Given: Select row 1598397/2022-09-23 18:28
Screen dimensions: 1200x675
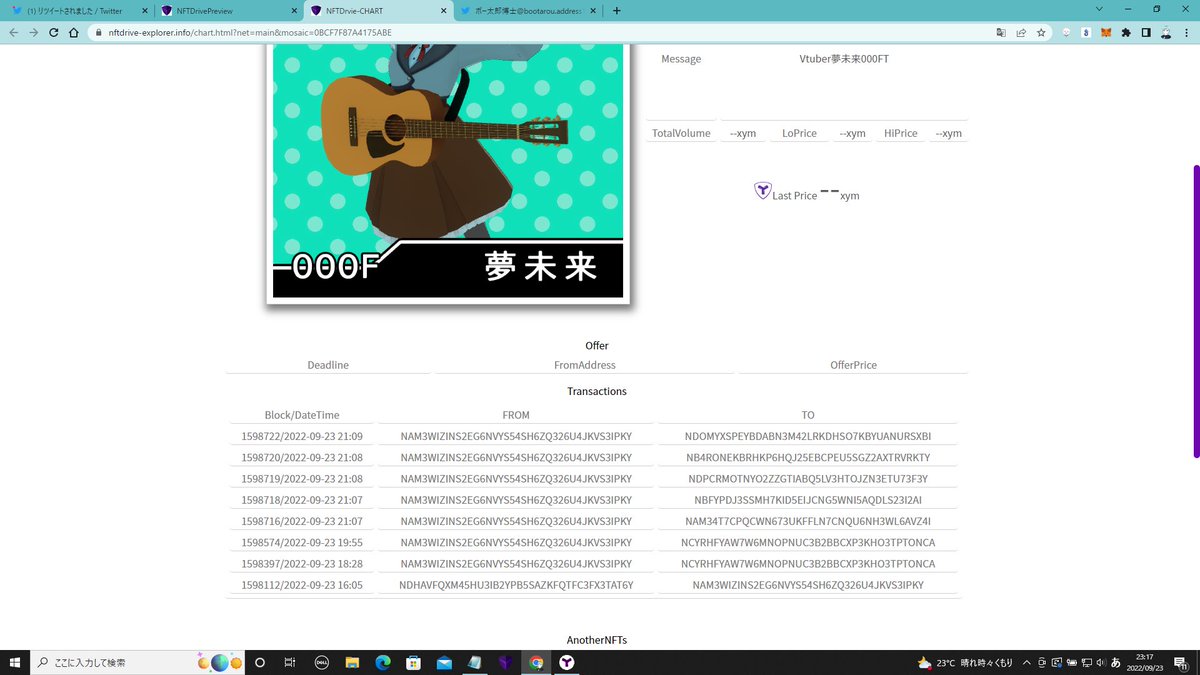Looking at the screenshot, I should 594,564.
